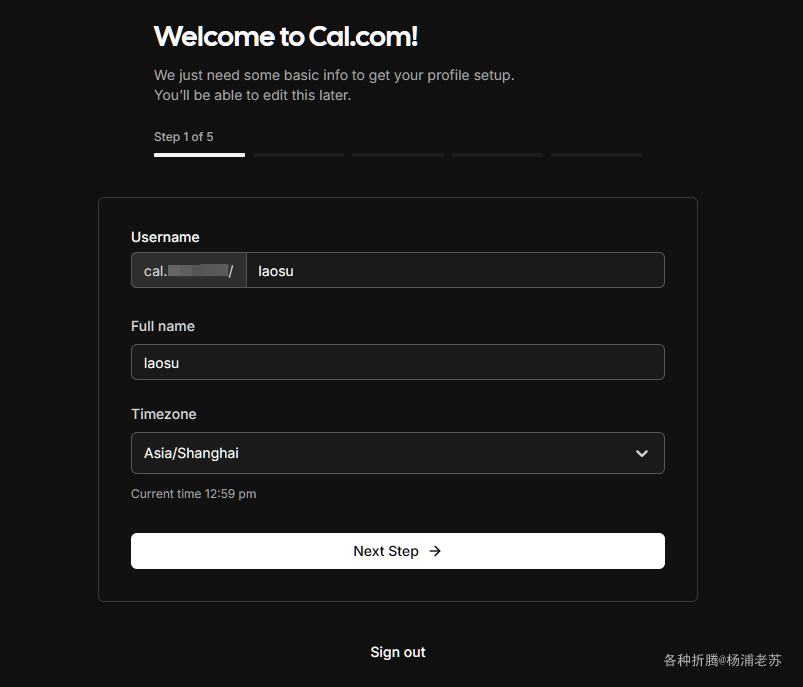Click the Current time 12:59 pm text
Viewport: 803px width, 687px height.
194,494
